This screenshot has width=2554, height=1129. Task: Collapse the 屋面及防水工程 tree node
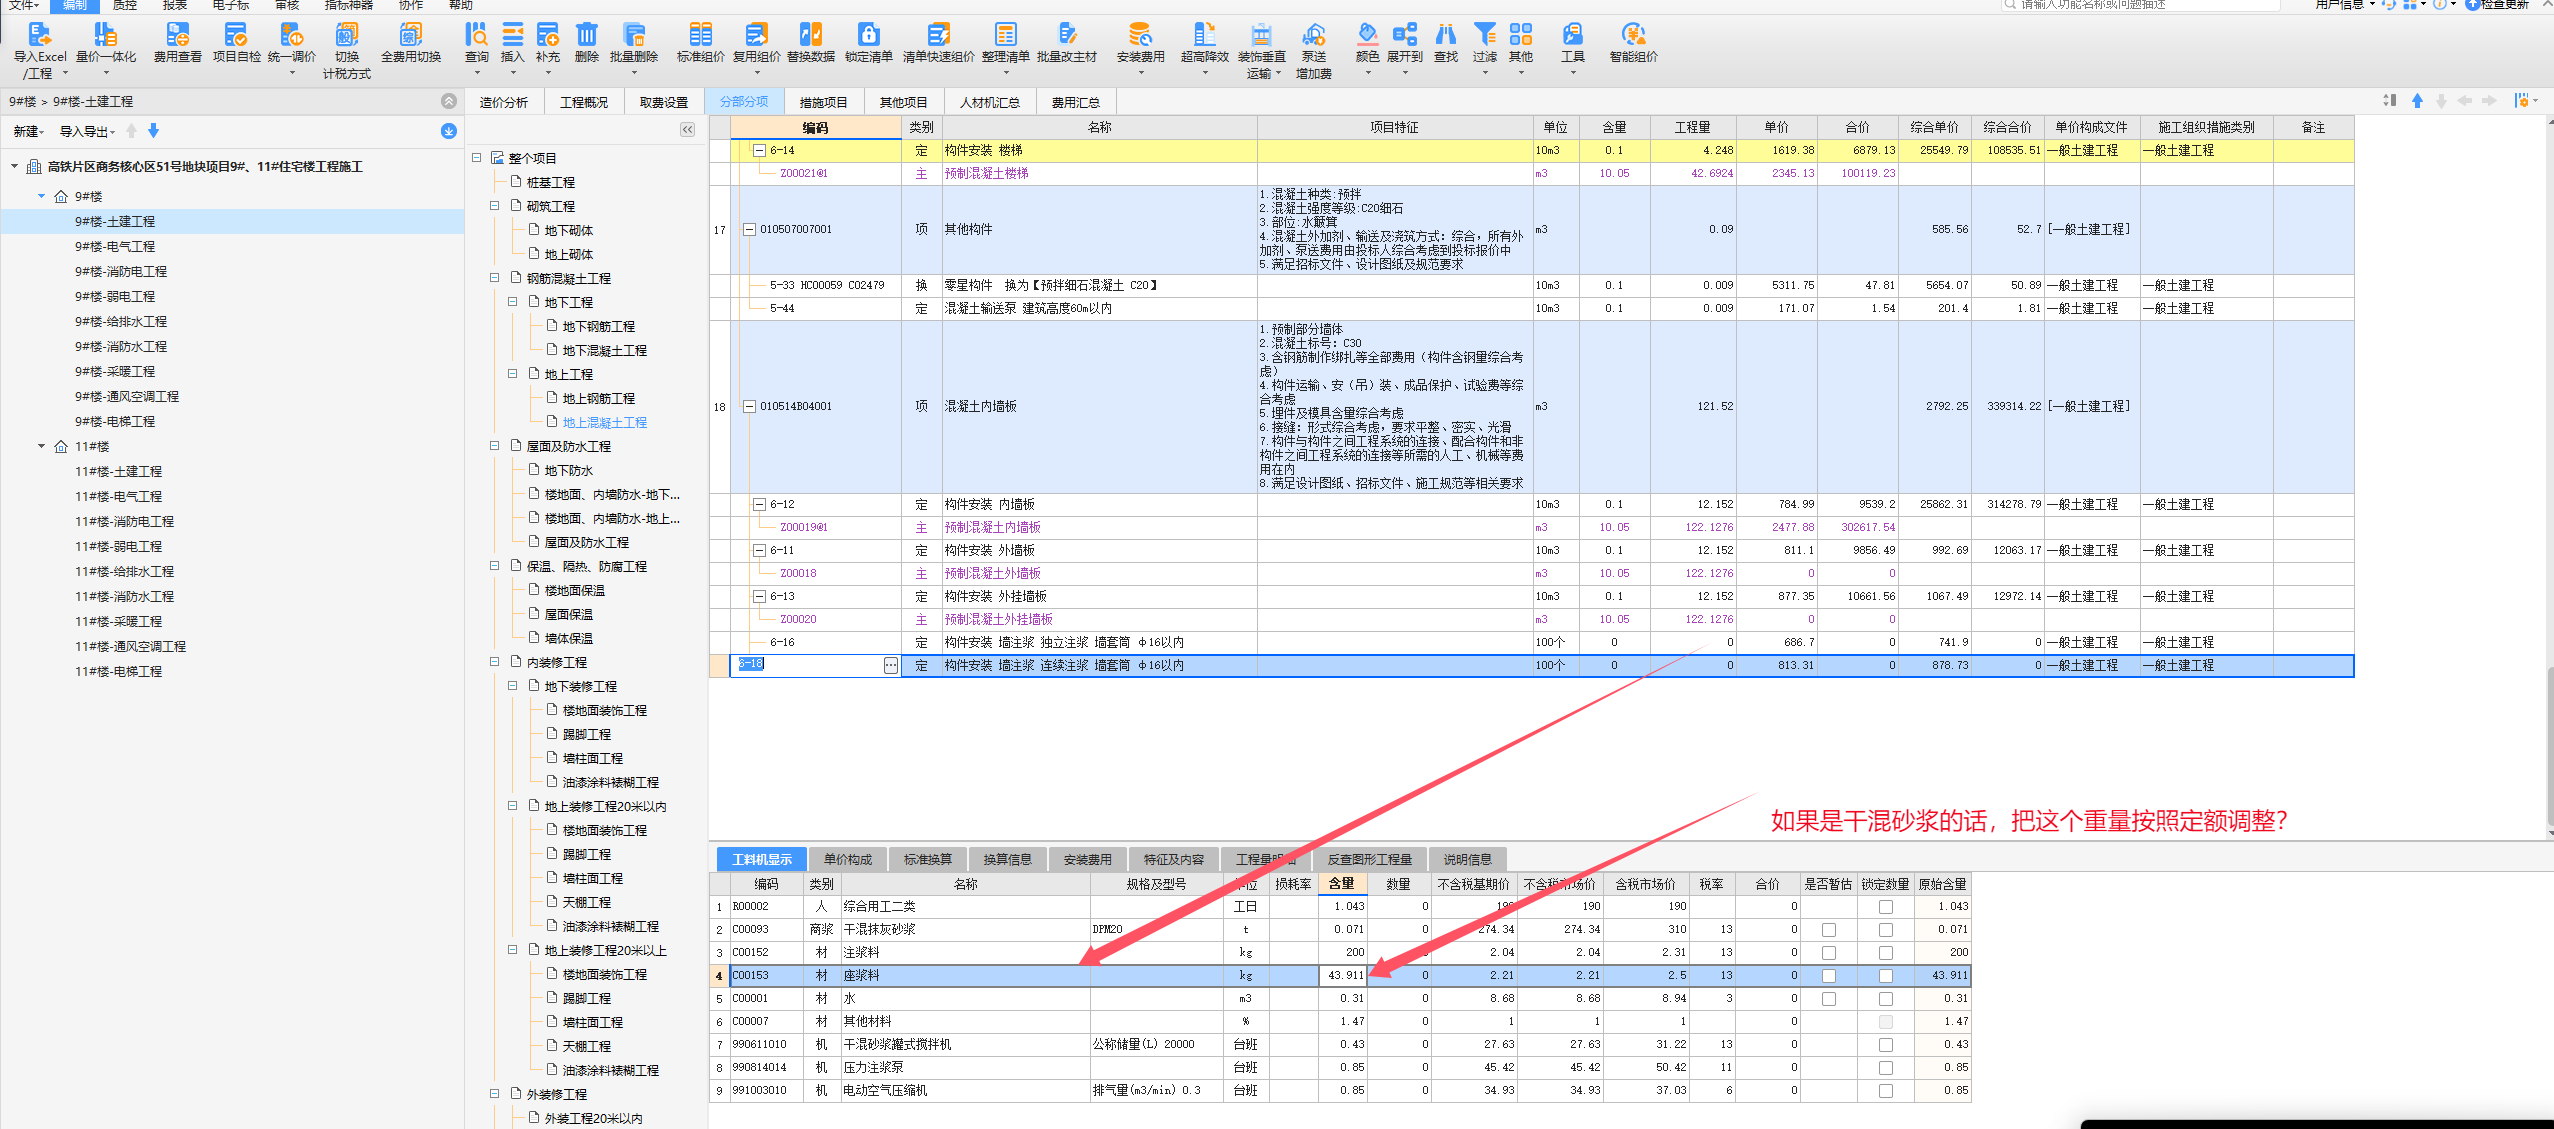(x=495, y=446)
